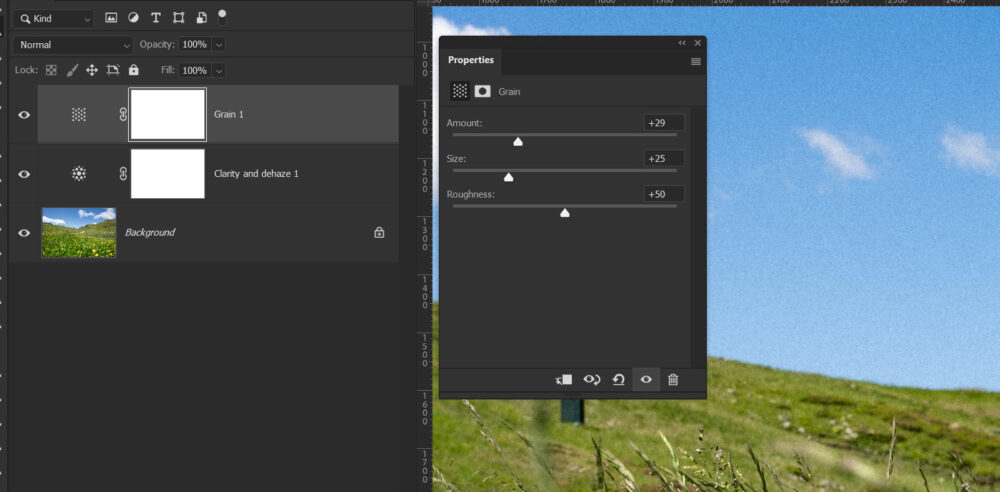Image resolution: width=1000 pixels, height=492 pixels.
Task: Click the shape layer filter icon
Action: coord(178,18)
